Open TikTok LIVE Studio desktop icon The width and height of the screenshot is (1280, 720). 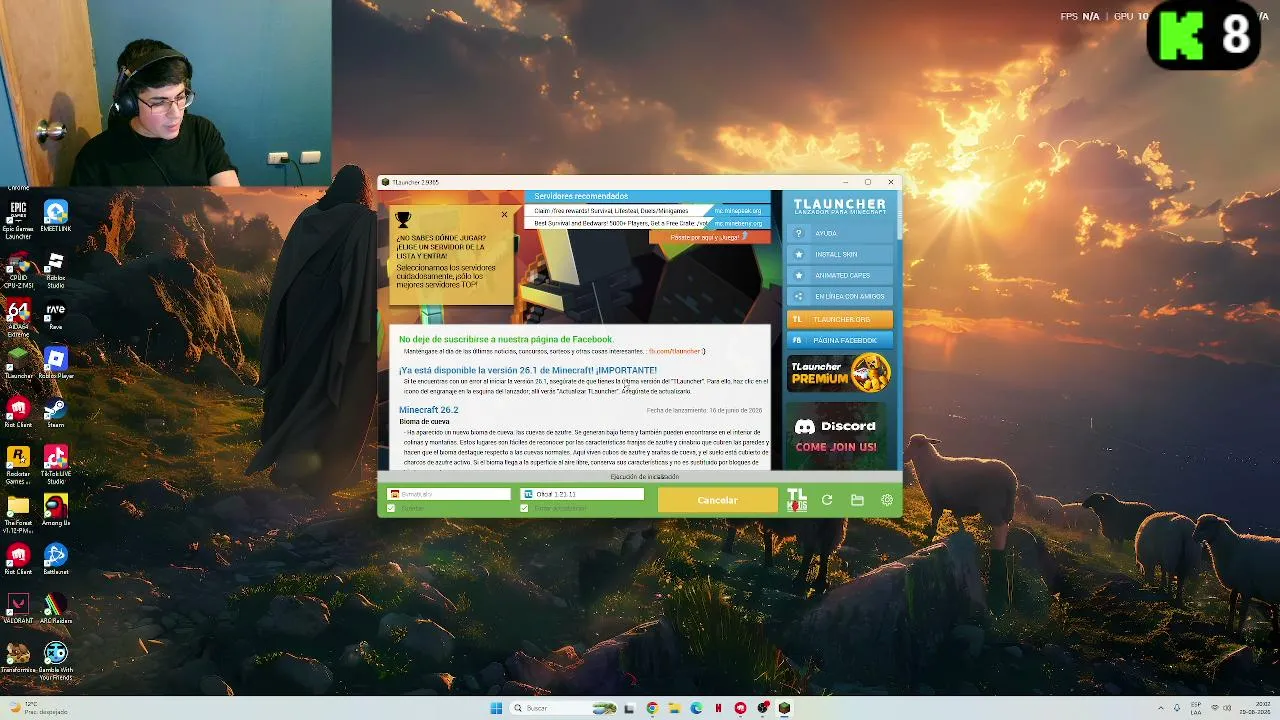(x=56, y=465)
